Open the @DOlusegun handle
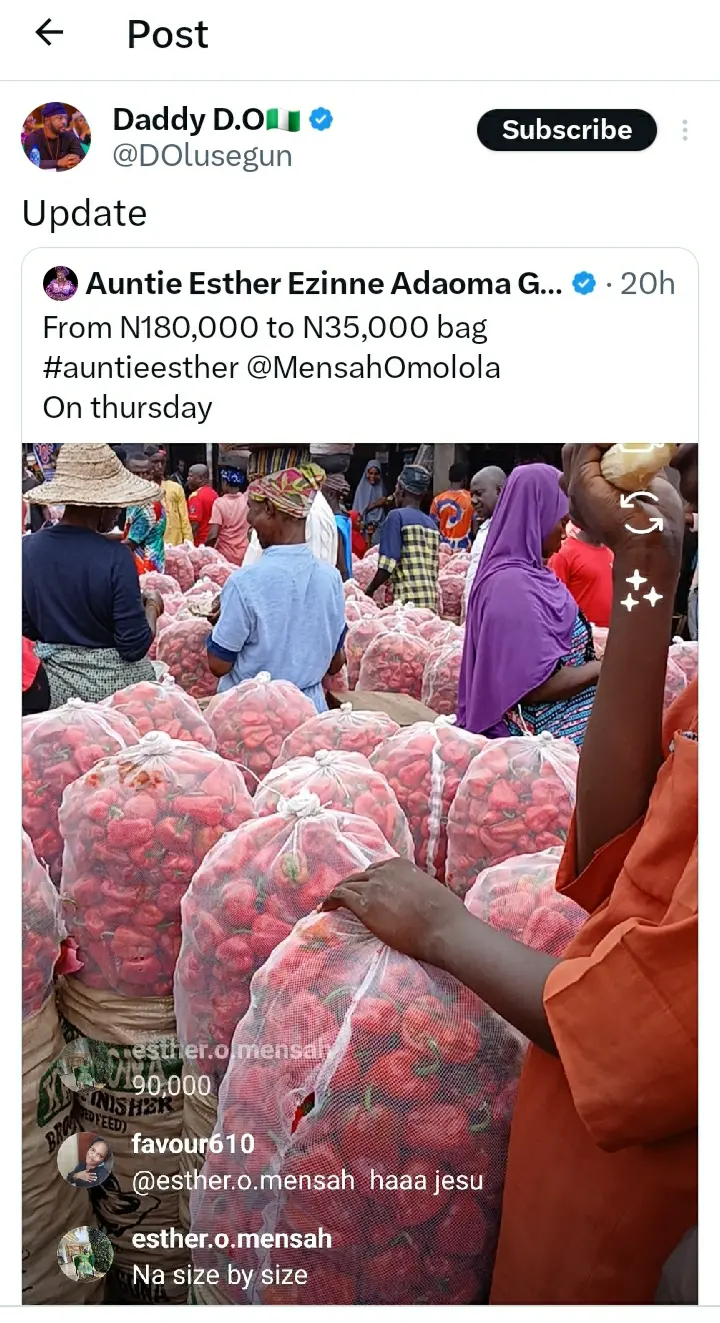 pyautogui.click(x=202, y=155)
